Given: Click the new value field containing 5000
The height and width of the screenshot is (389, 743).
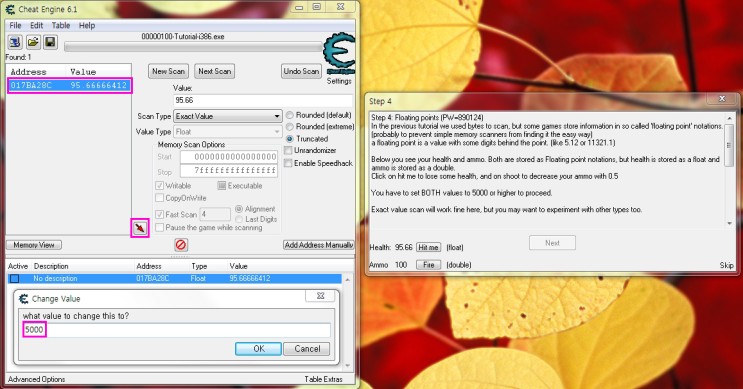Looking at the screenshot, I should (176, 330).
